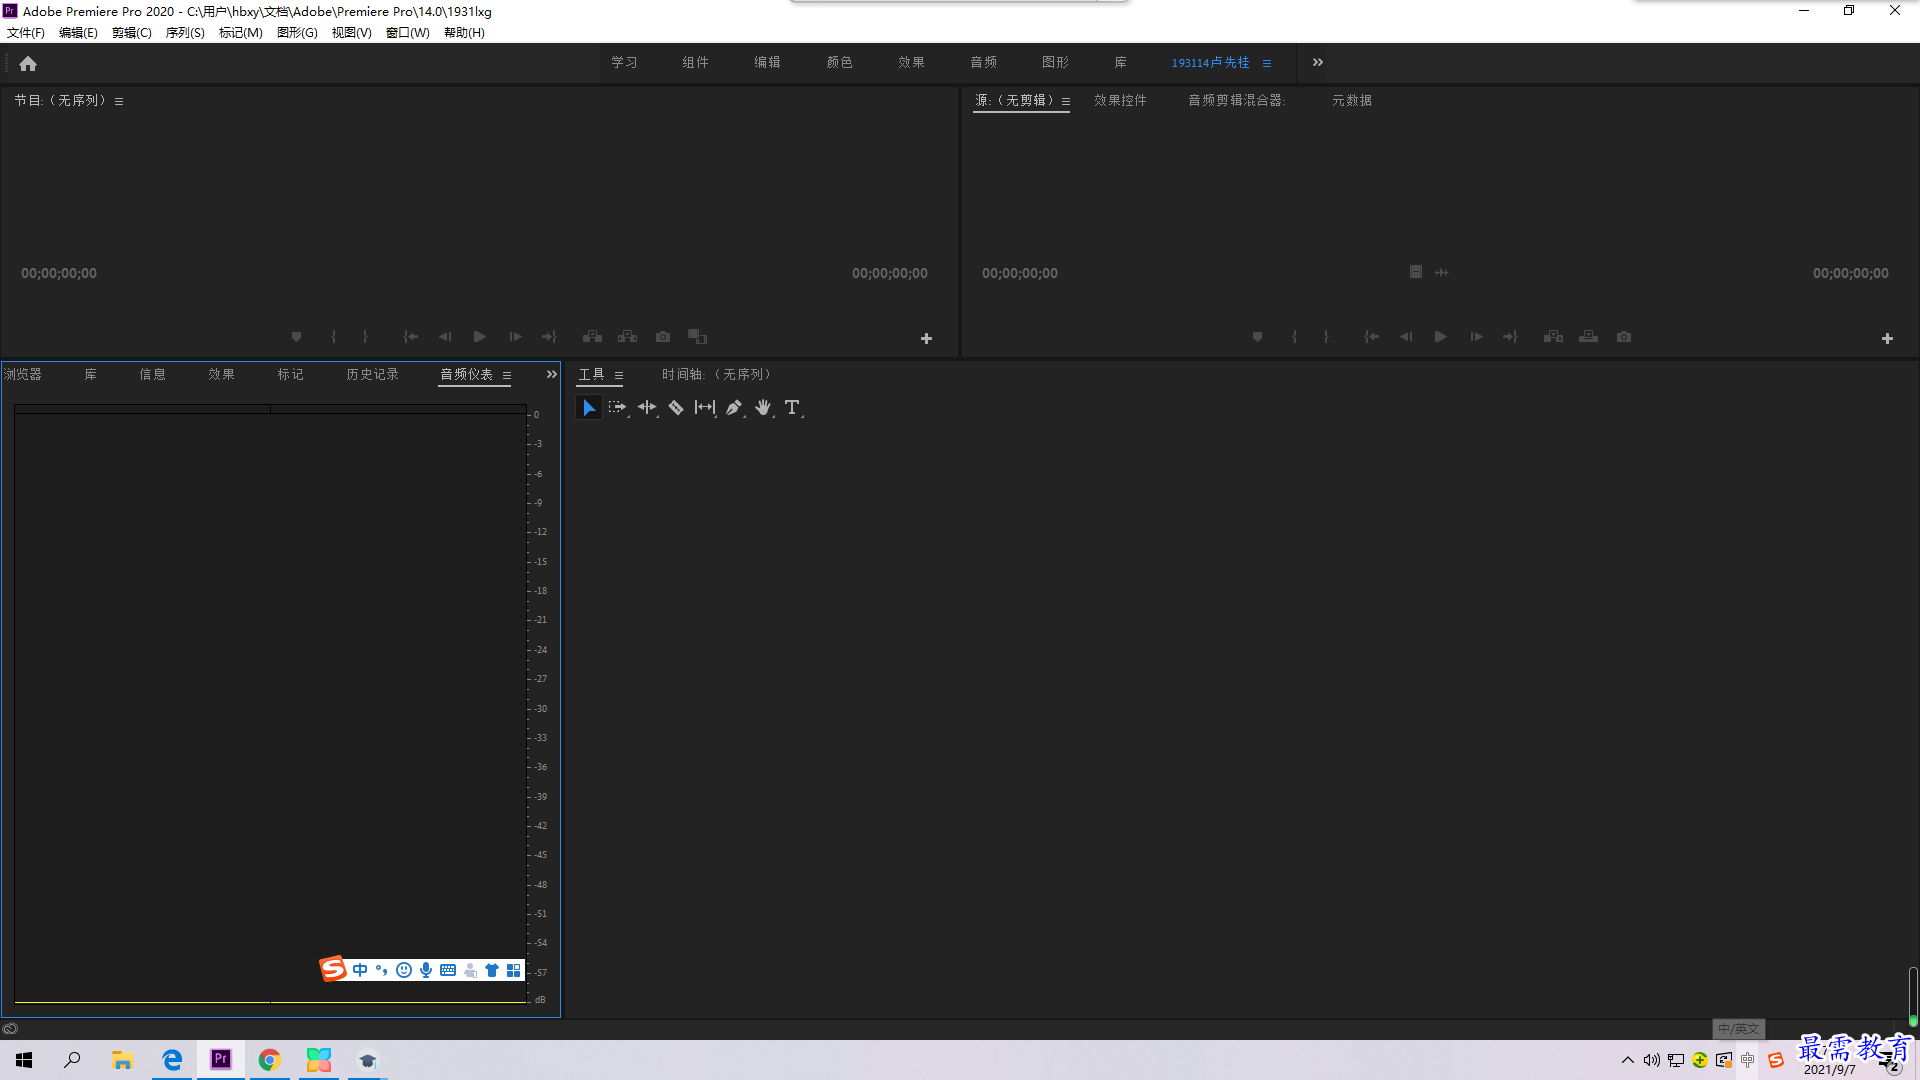Play the Source monitor
Image resolution: width=1920 pixels, height=1080 pixels.
click(1441, 337)
